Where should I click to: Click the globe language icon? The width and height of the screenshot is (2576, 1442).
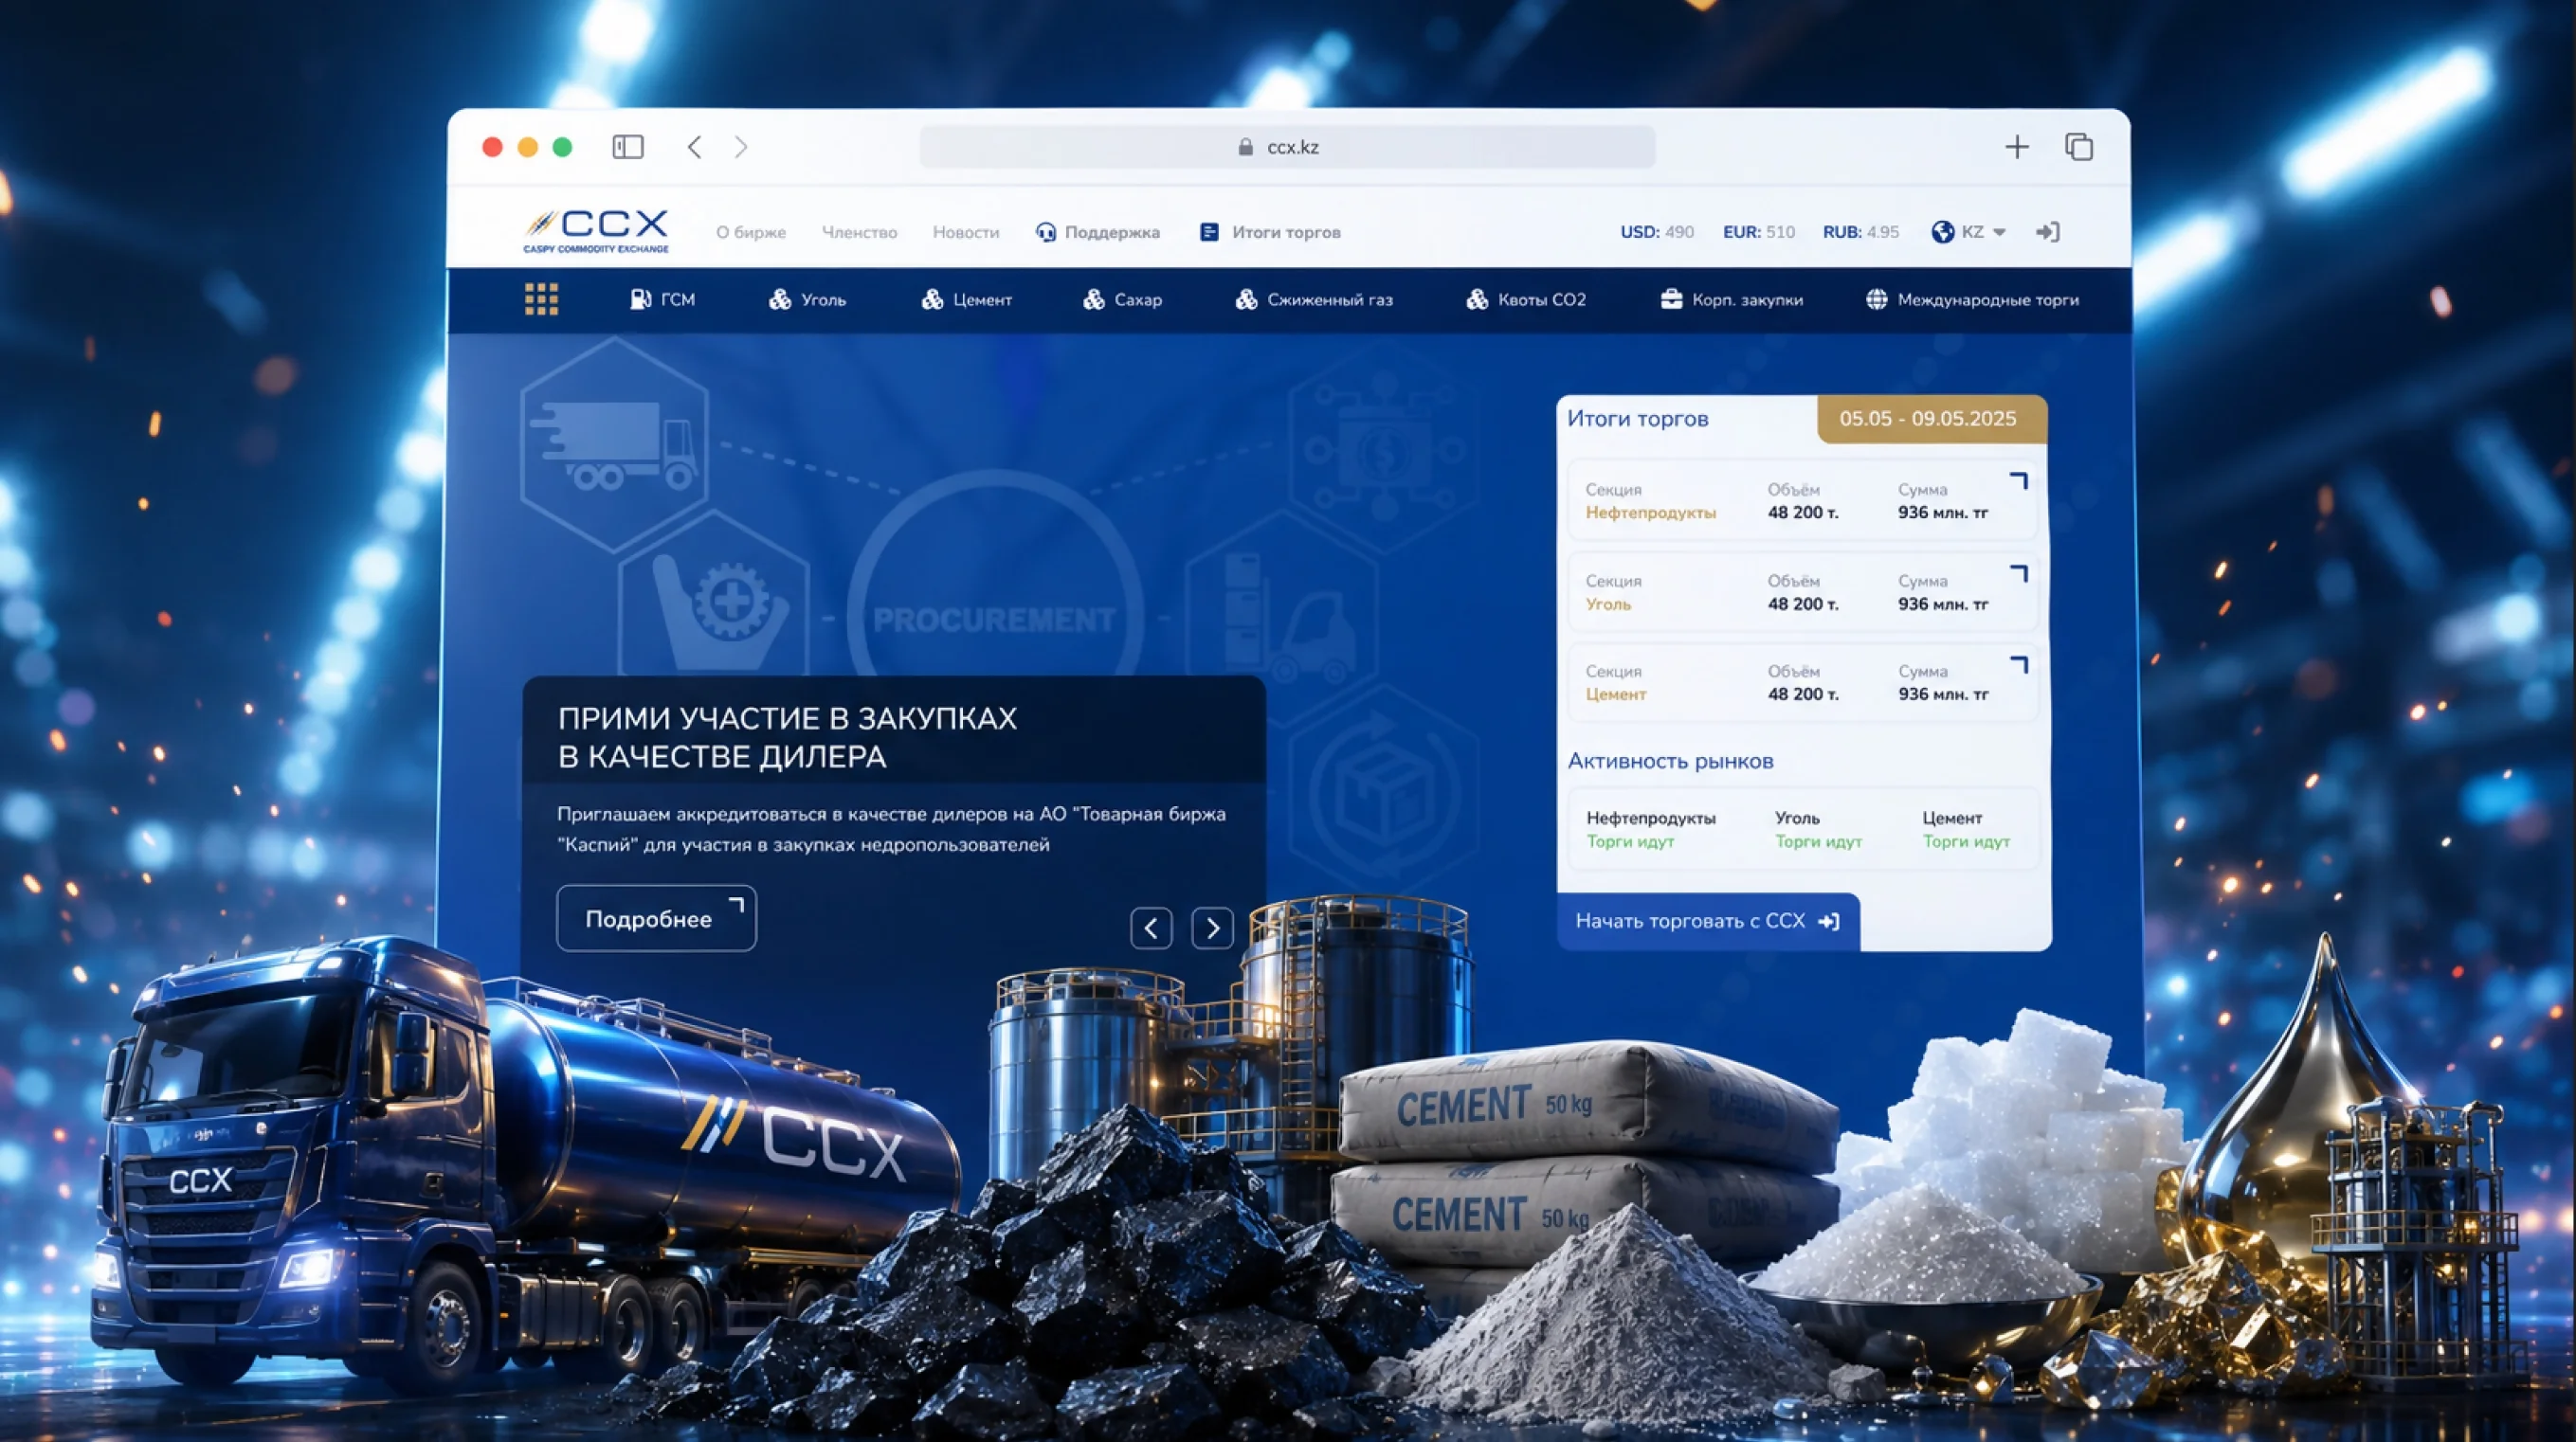point(1943,232)
